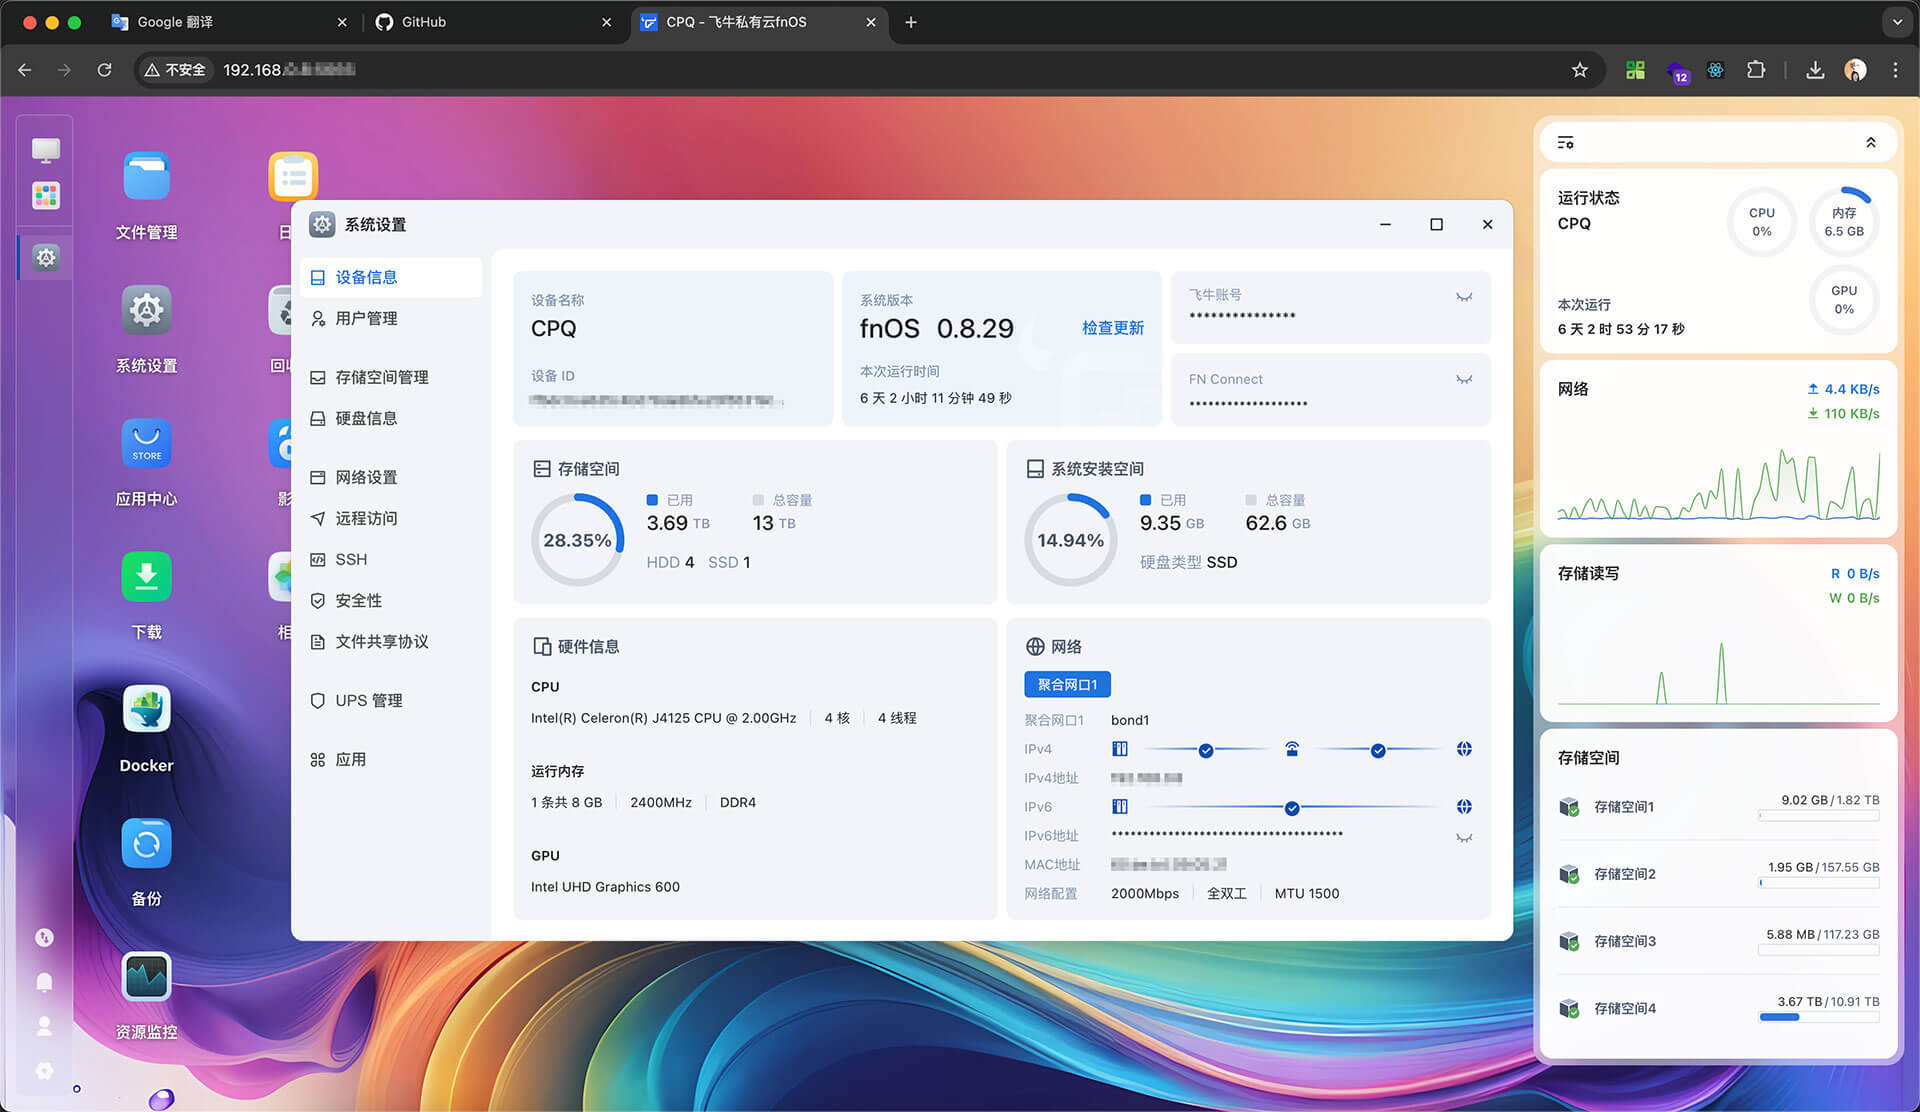
Task: Switch to the GitHub browser tab
Action: click(493, 22)
